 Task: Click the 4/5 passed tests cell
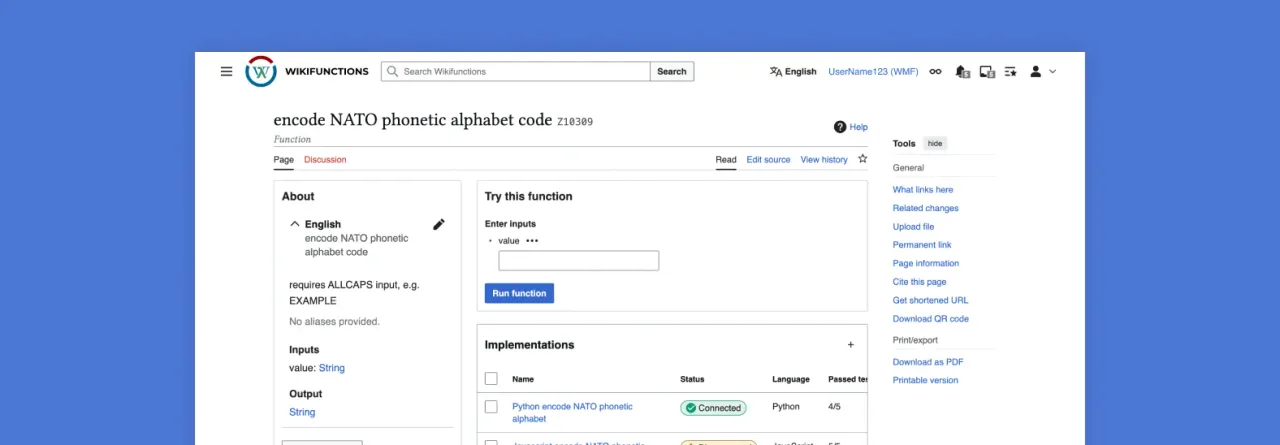(x=835, y=407)
